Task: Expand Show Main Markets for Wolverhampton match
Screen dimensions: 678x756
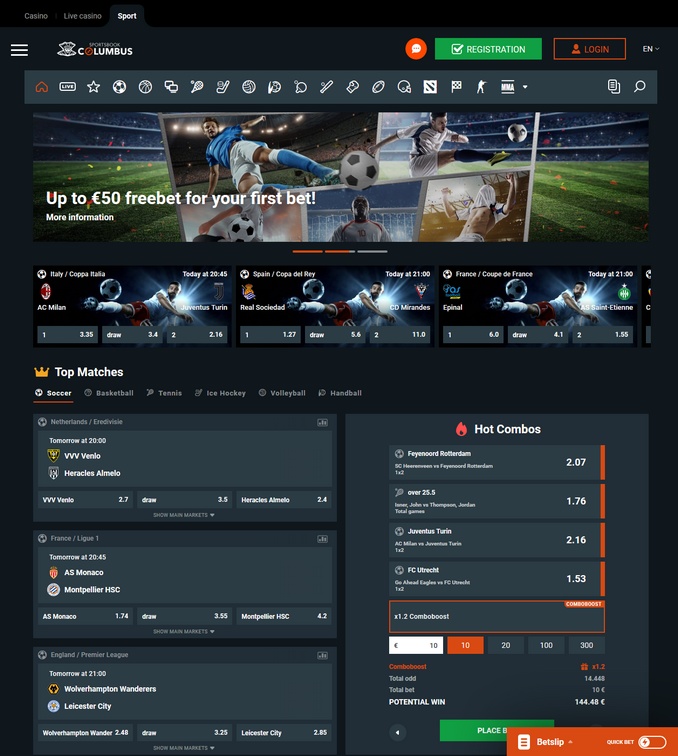Action: coord(184,748)
